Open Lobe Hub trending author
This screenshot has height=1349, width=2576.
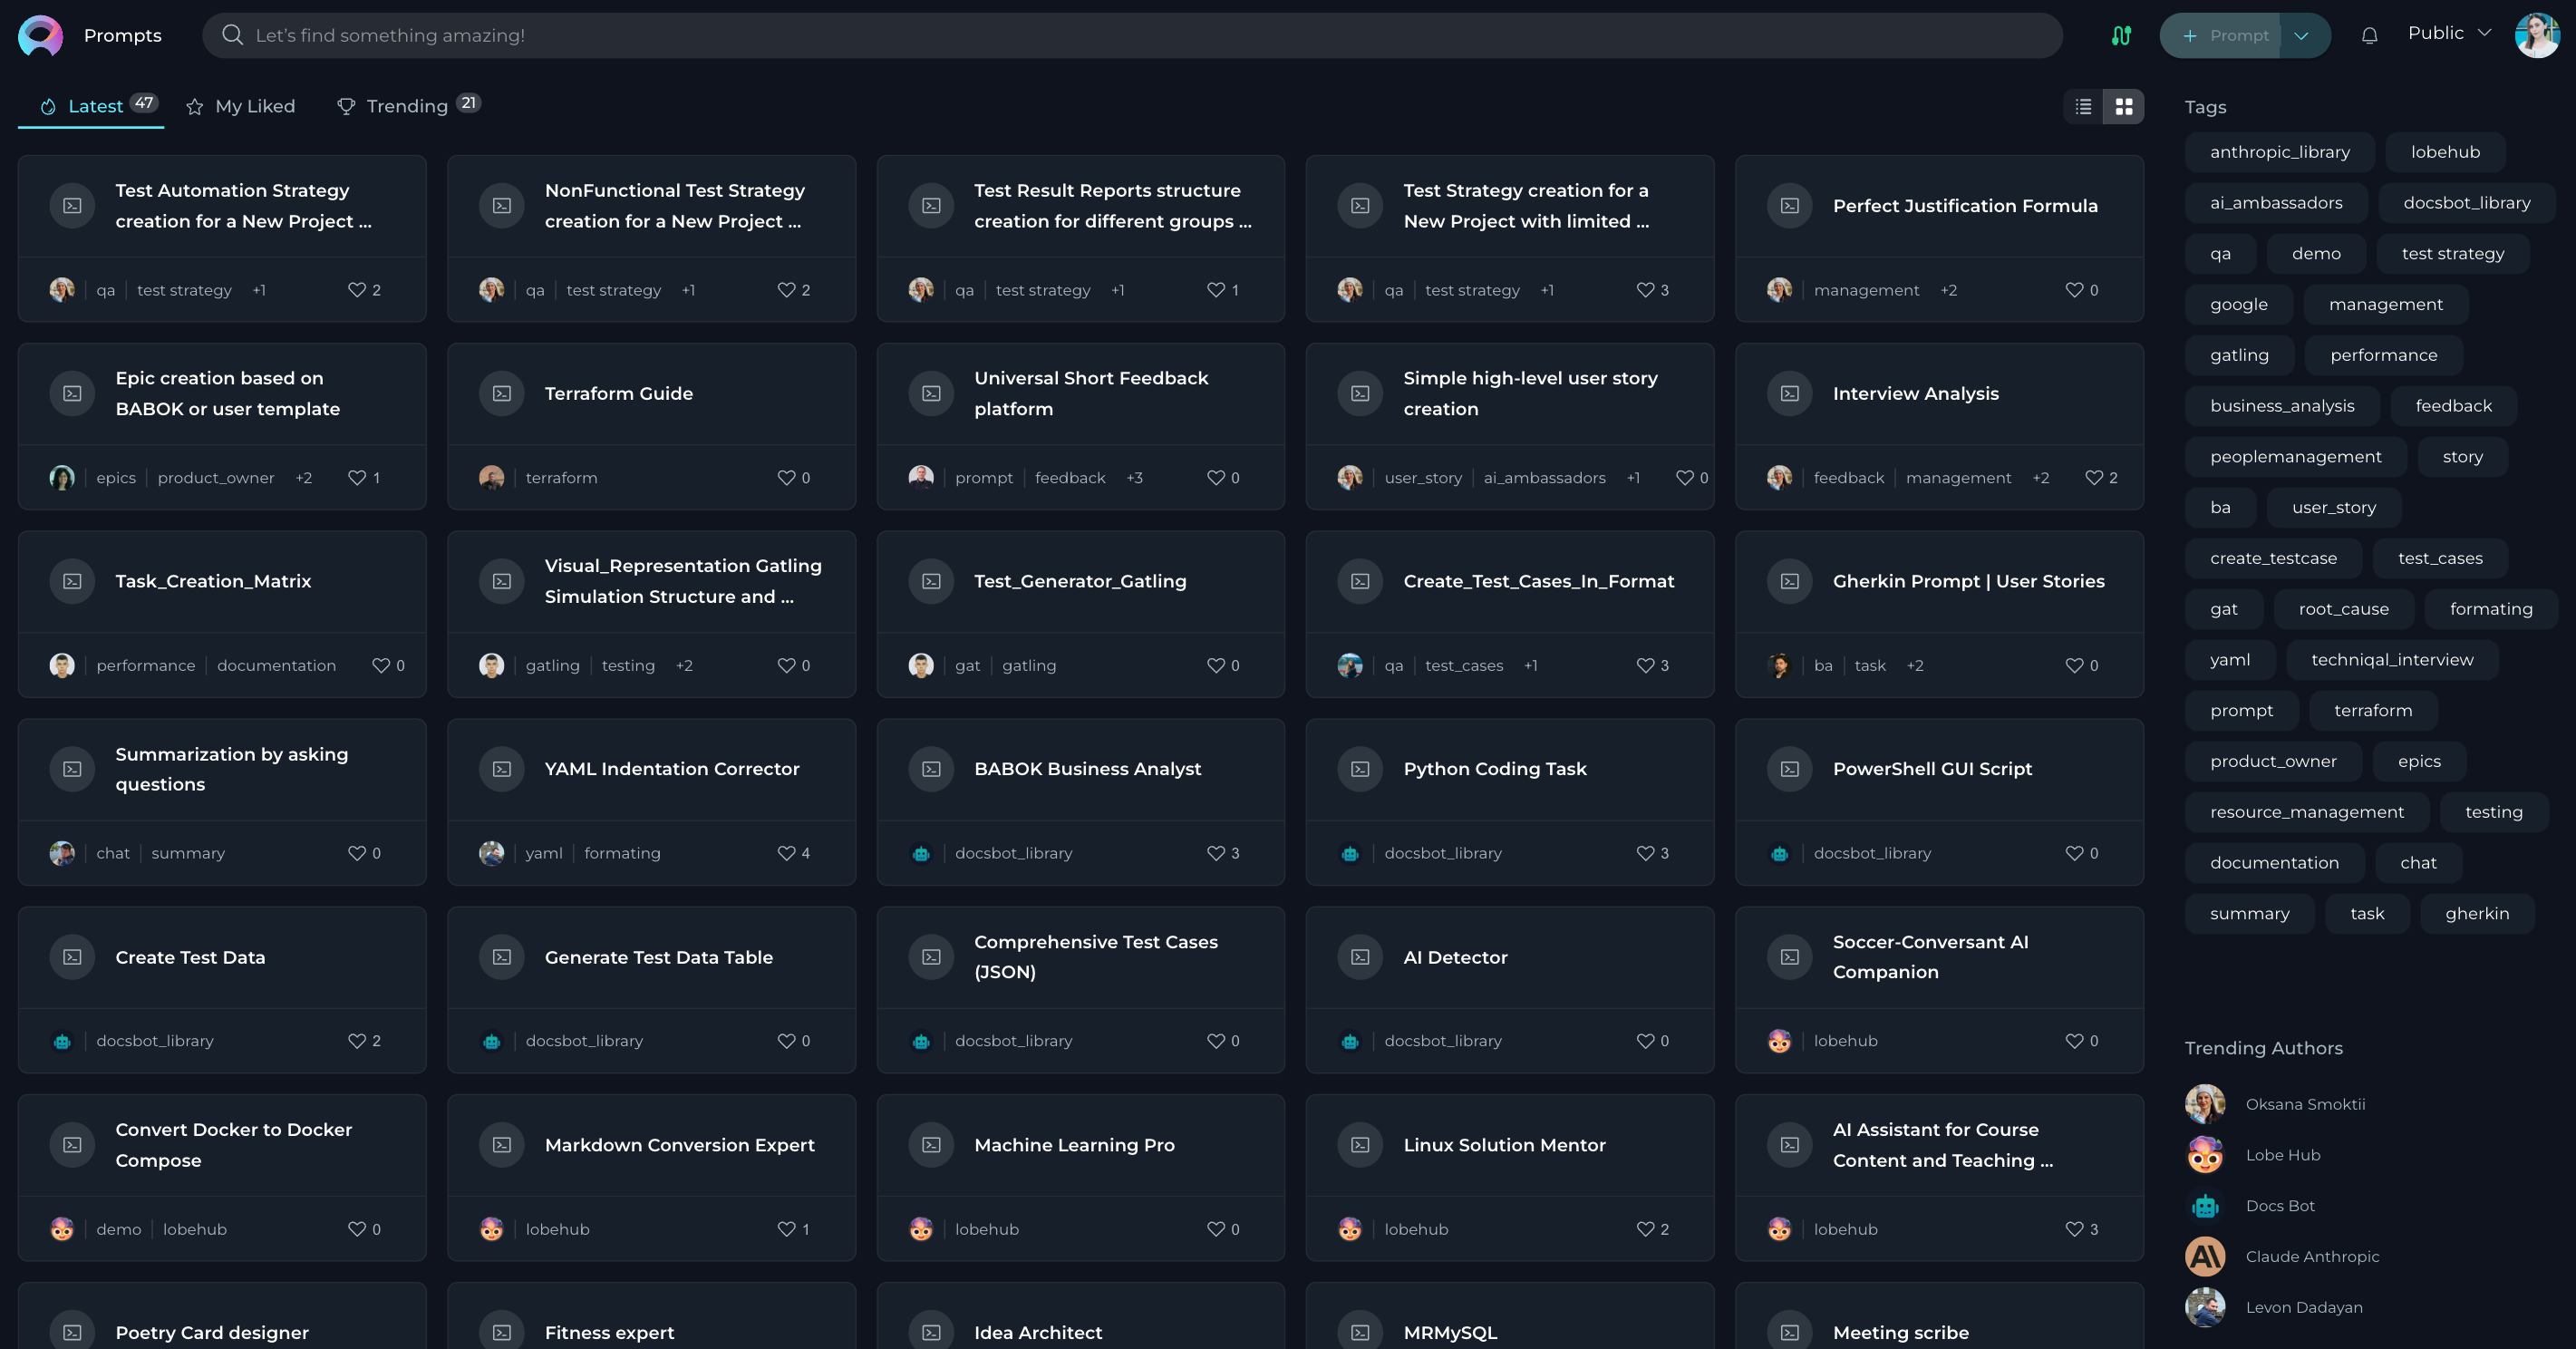[x=2253, y=1155]
